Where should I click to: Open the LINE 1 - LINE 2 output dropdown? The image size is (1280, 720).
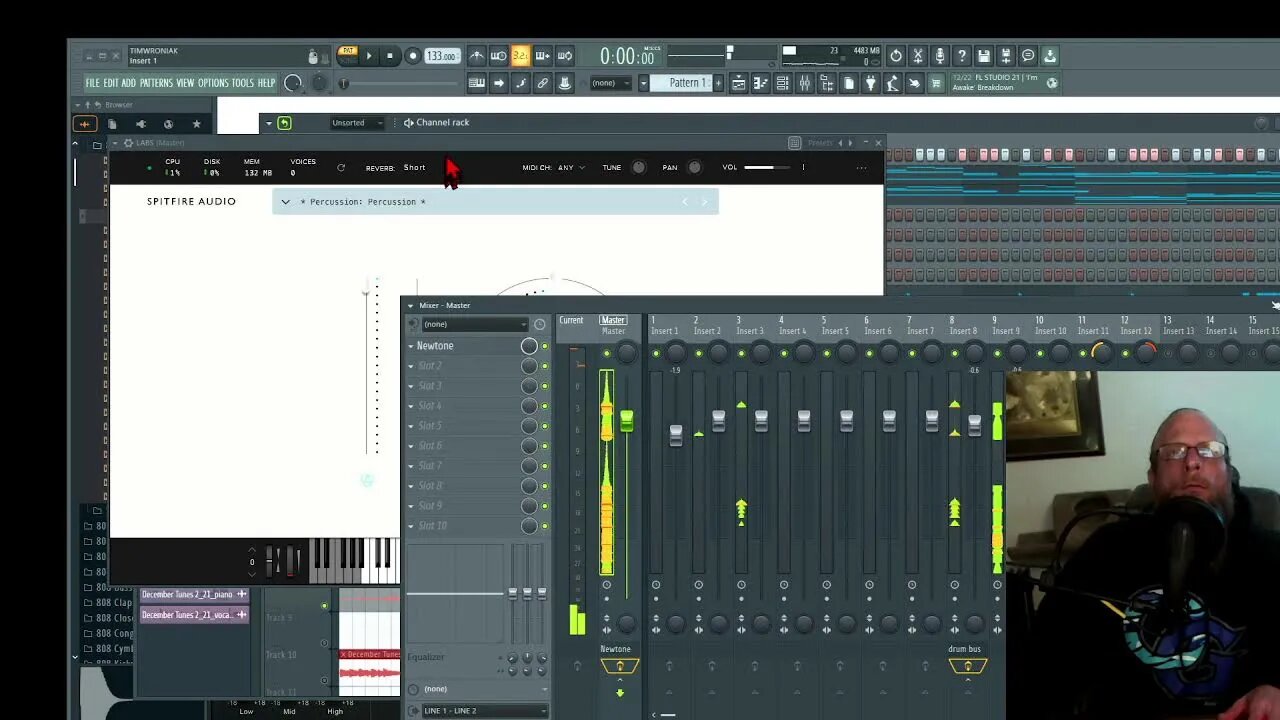coord(485,711)
